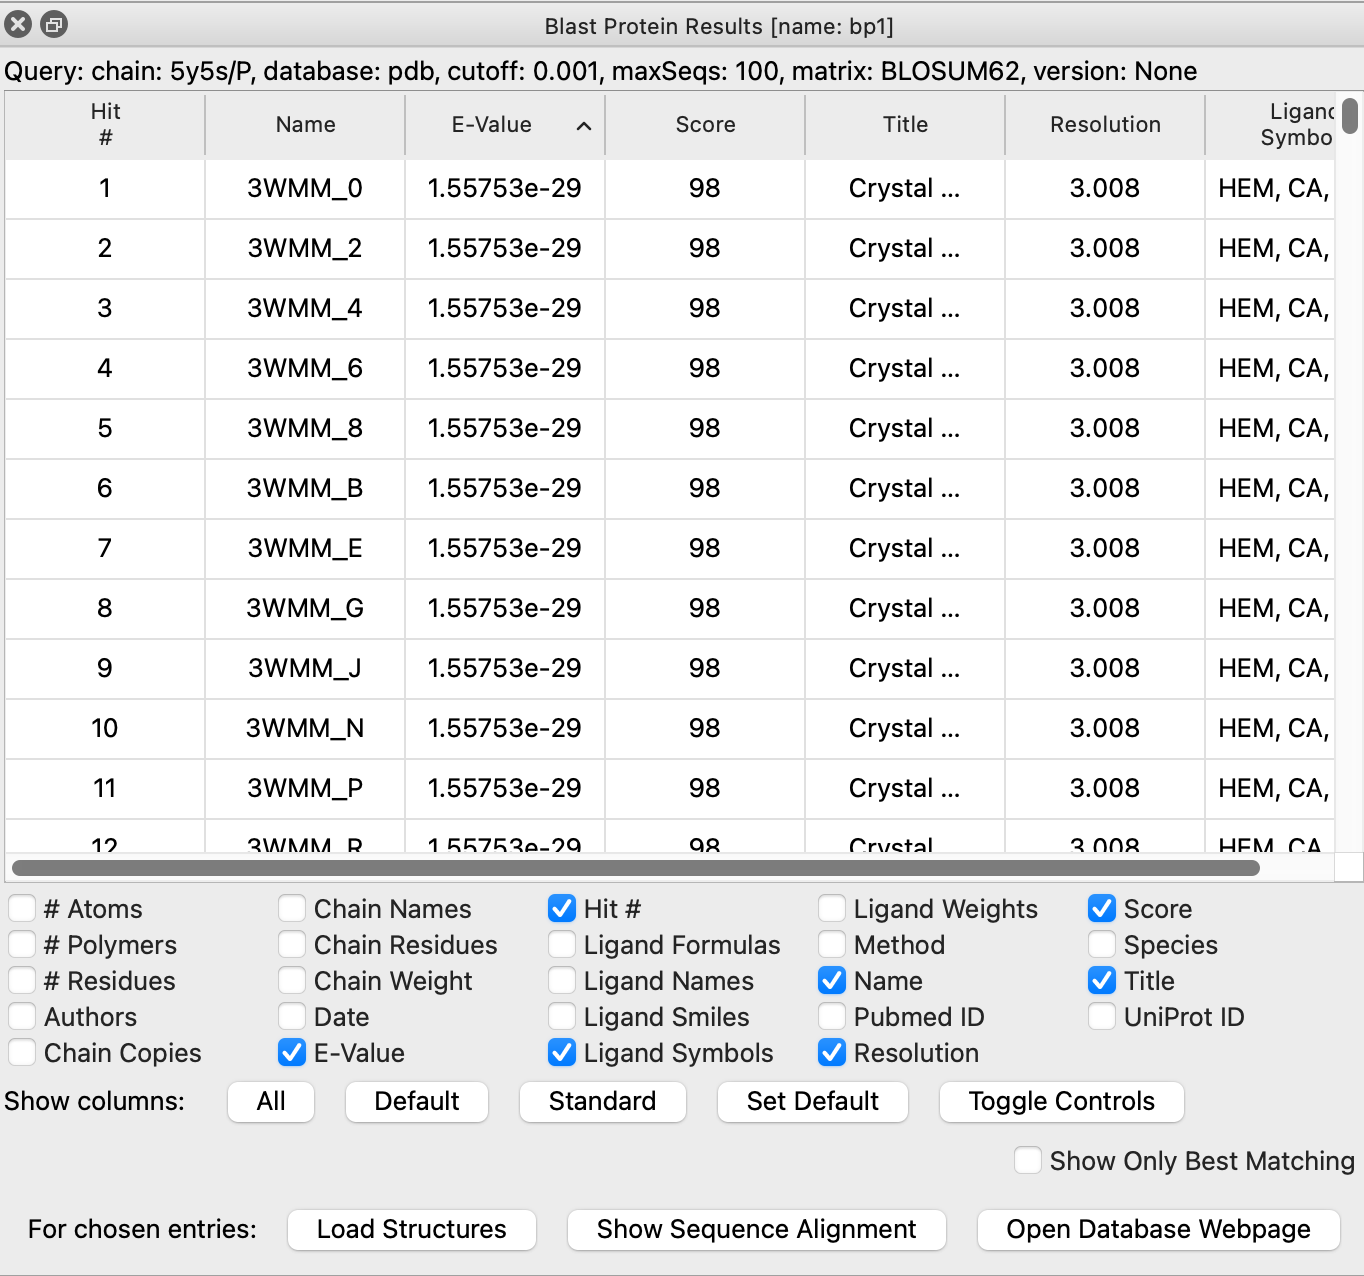The image size is (1364, 1276).
Task: Click the horizontal scrollbar under the table
Action: (635, 867)
